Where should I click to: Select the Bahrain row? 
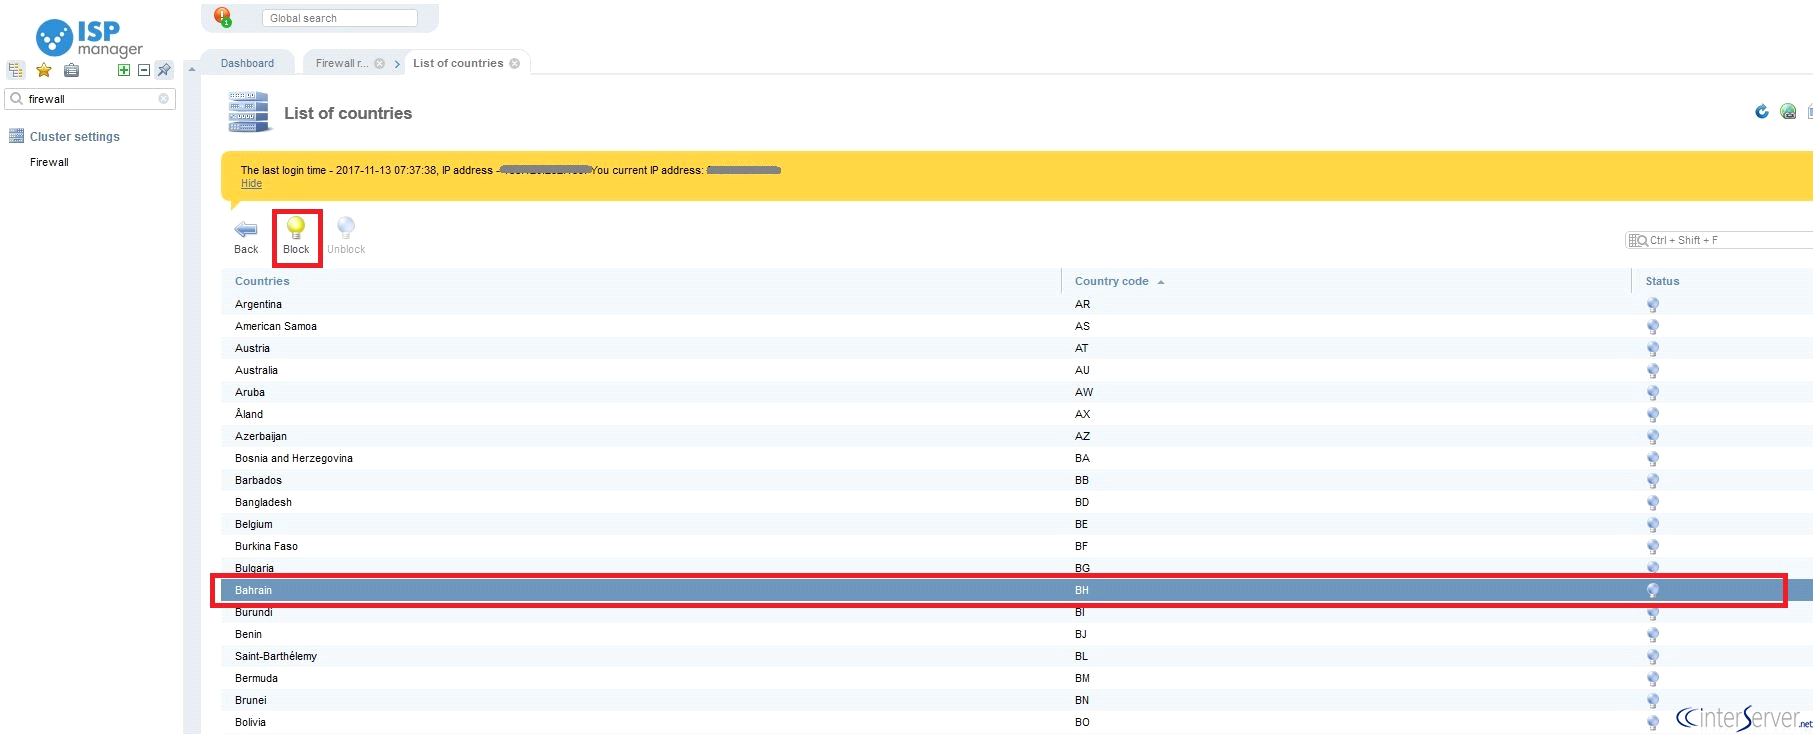point(1017,590)
